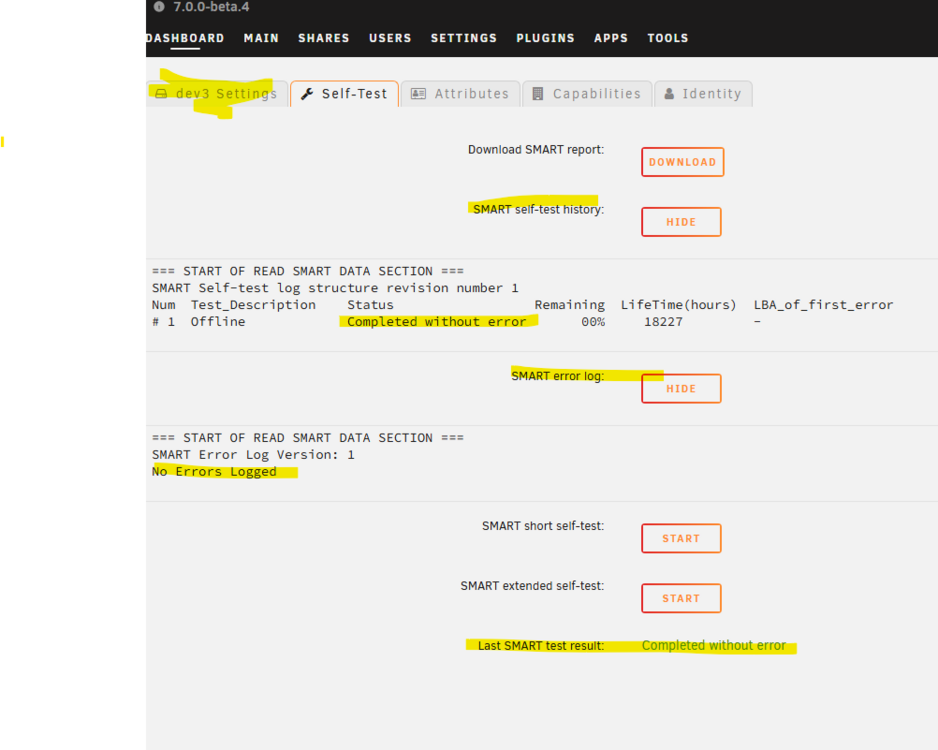Open the Tools page

(x=668, y=38)
